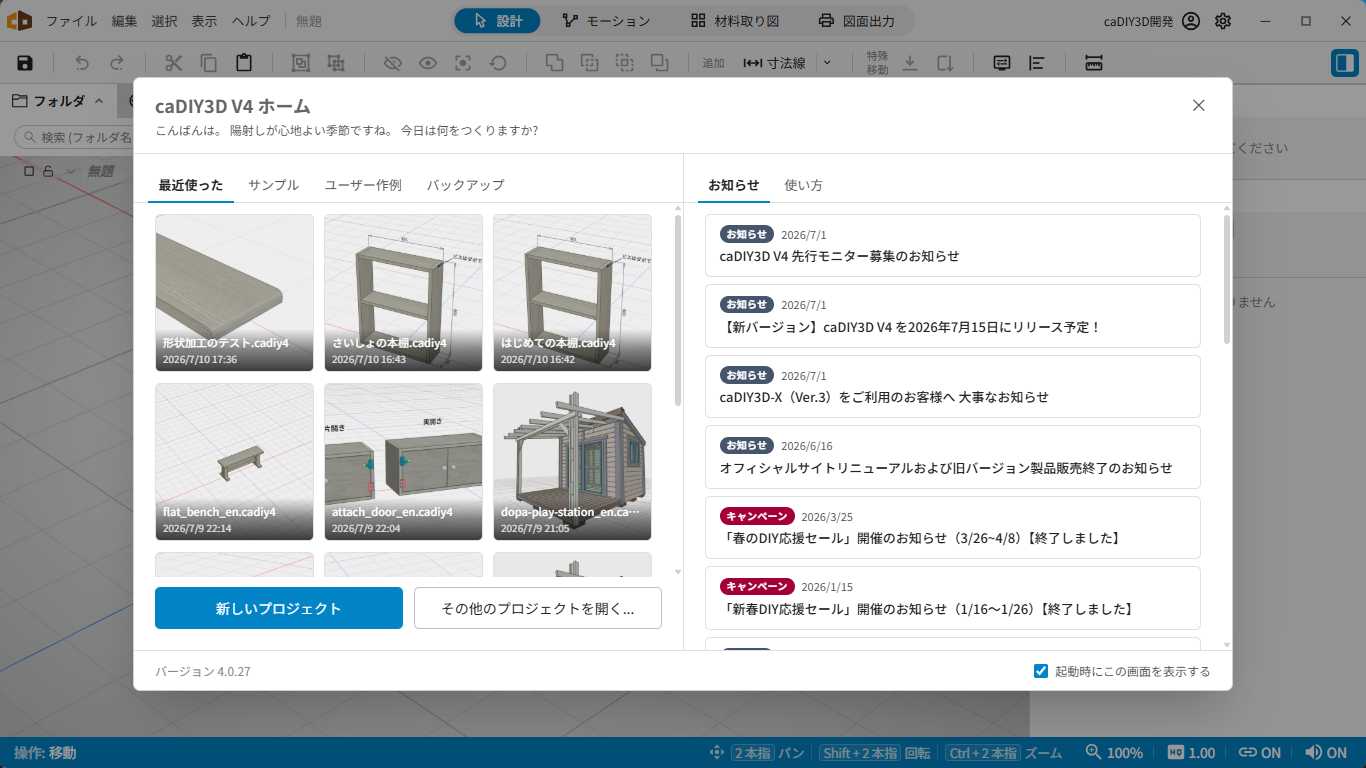Open the 表示 menu
Image resolution: width=1366 pixels, height=768 pixels.
click(x=204, y=21)
